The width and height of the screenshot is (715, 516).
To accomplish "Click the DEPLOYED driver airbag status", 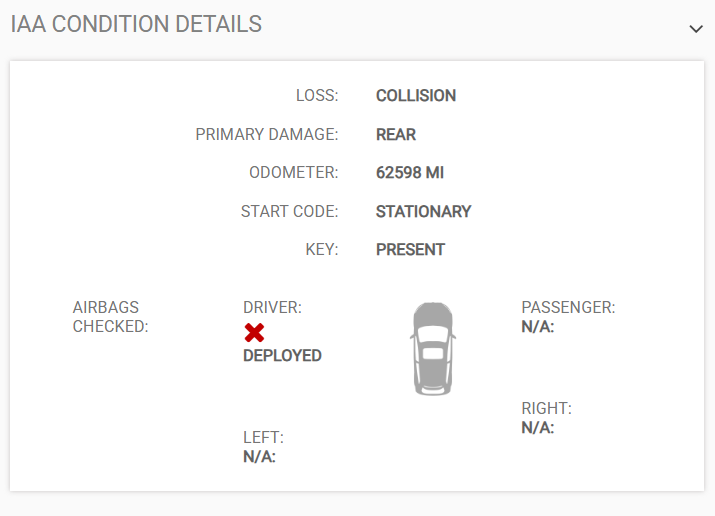I will click(282, 356).
